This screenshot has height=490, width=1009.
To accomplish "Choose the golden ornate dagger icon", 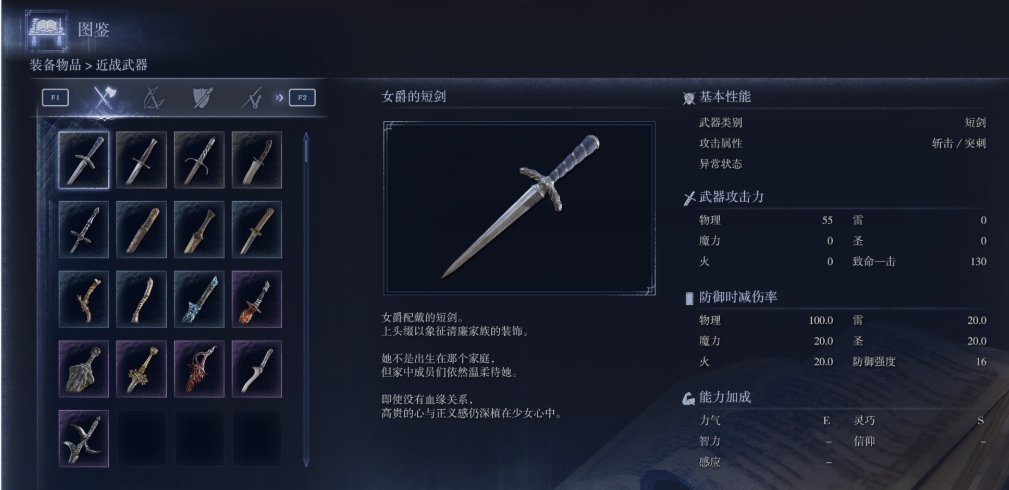I will [x=141, y=369].
